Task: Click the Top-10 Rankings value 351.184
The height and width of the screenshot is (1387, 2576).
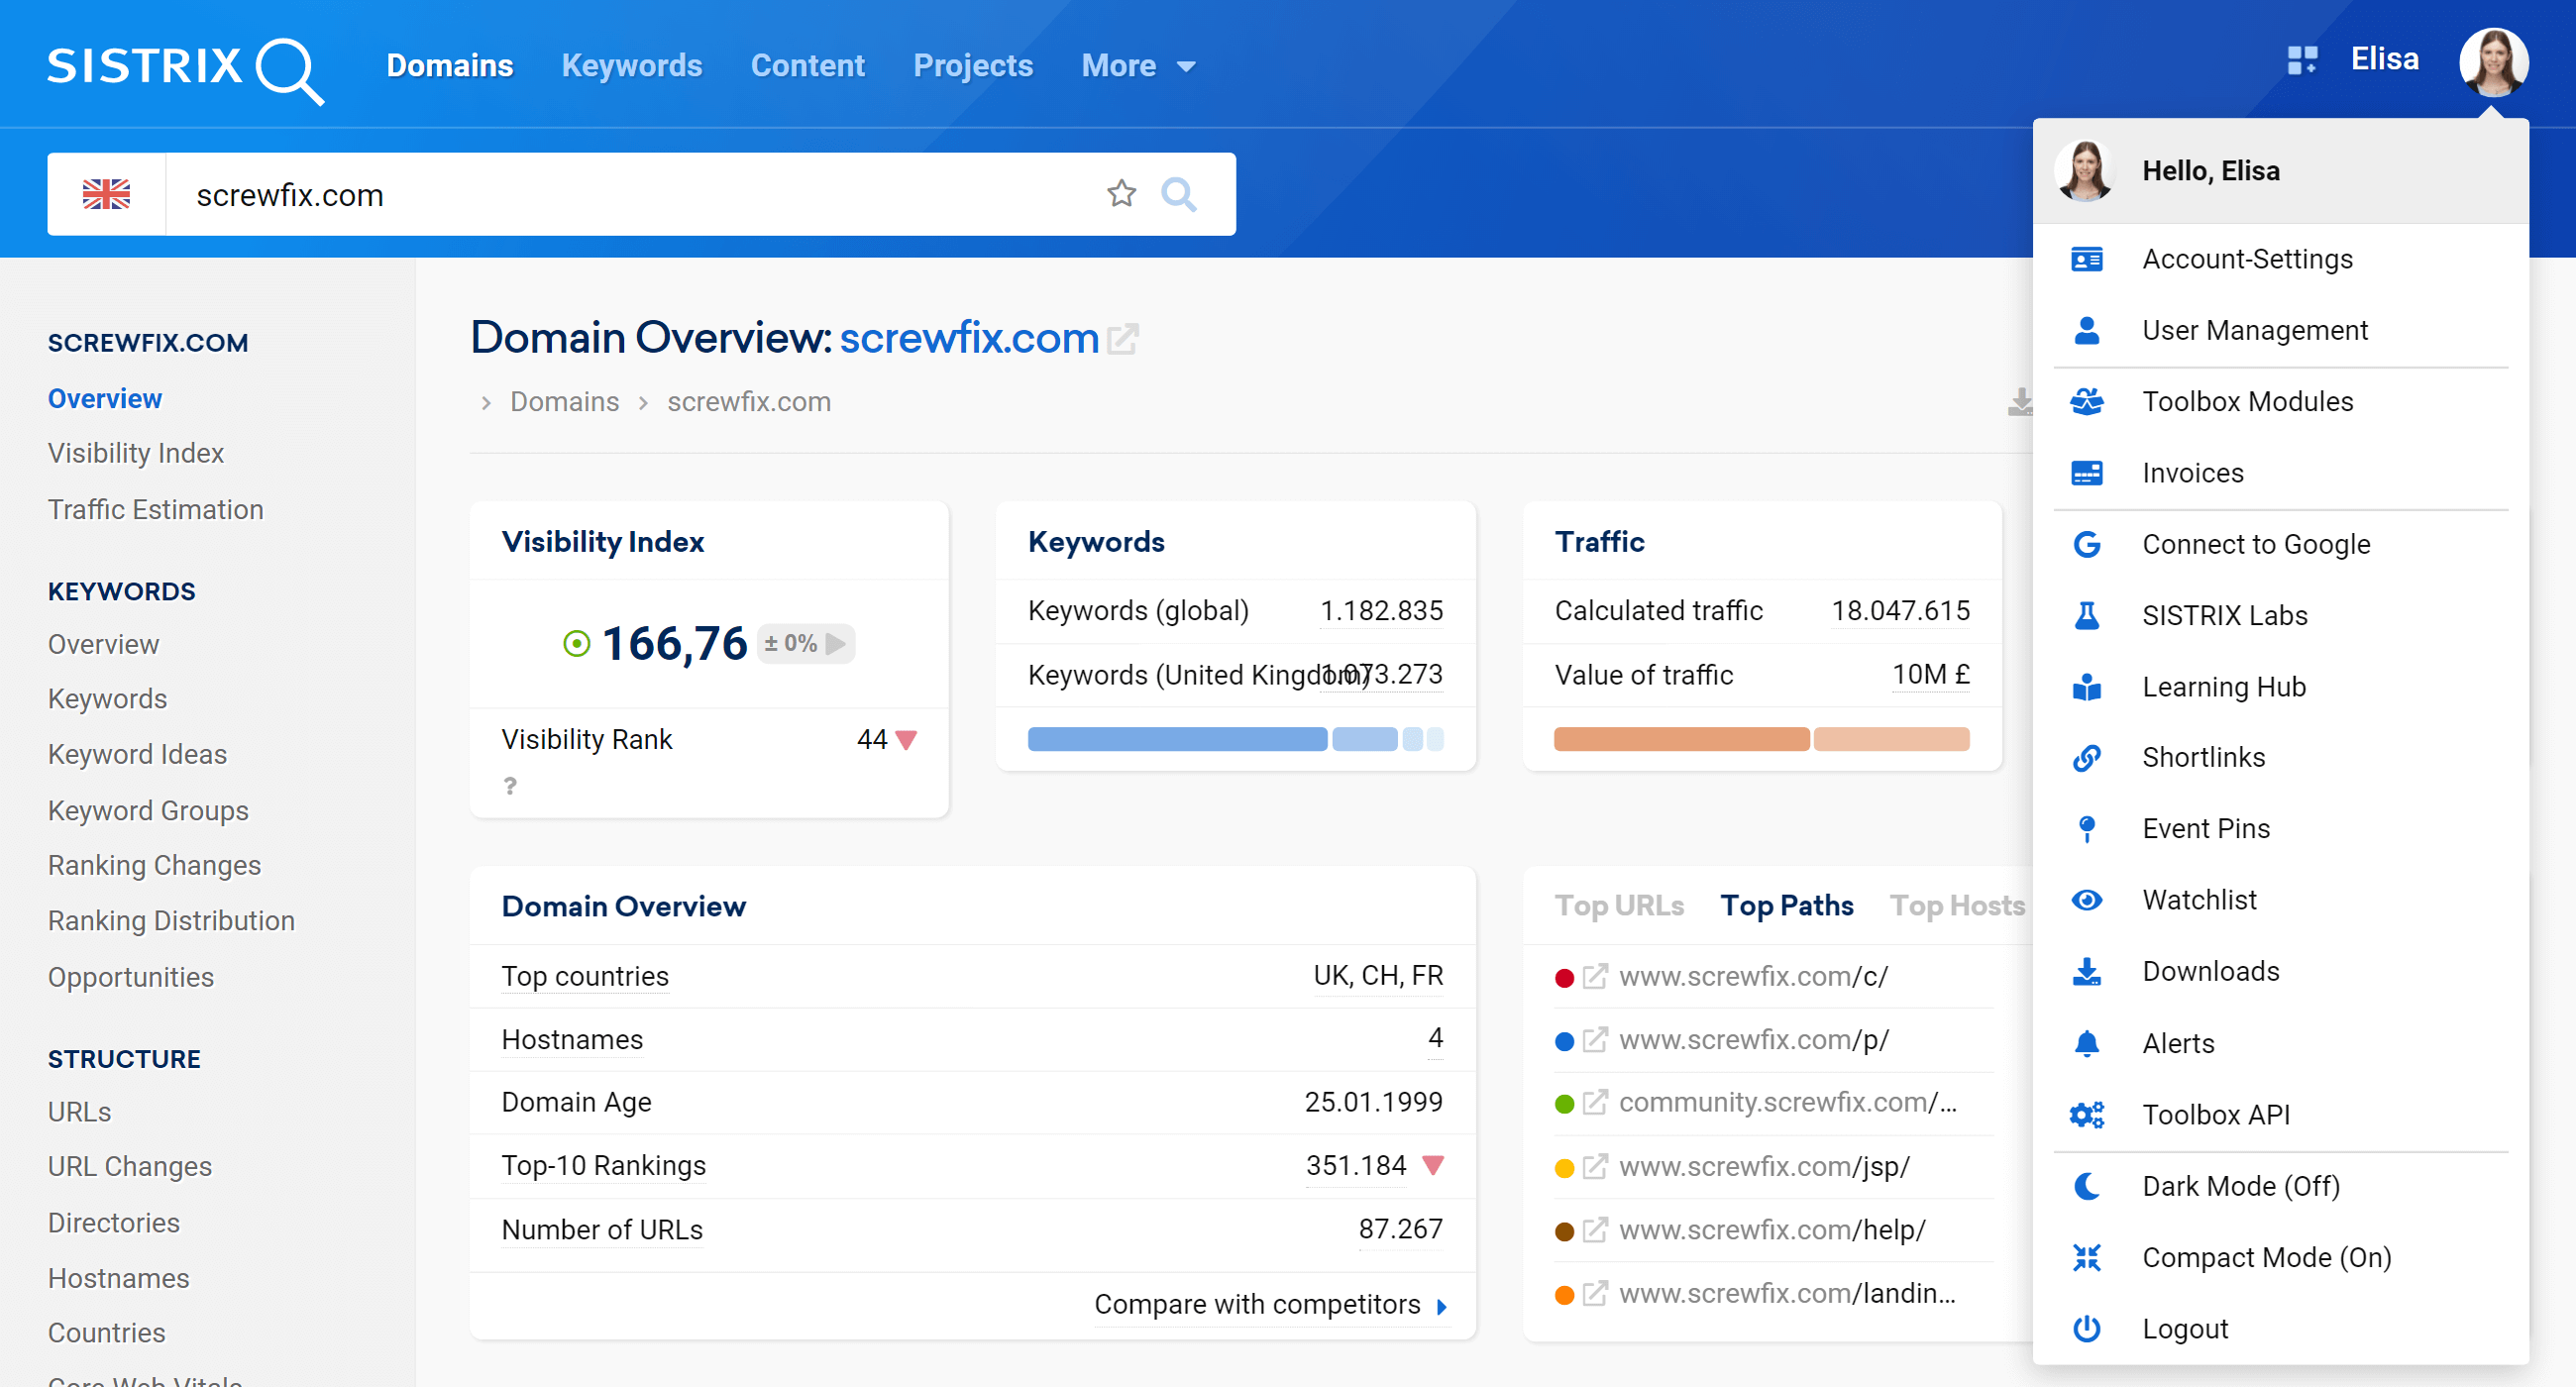Action: 1355,1166
